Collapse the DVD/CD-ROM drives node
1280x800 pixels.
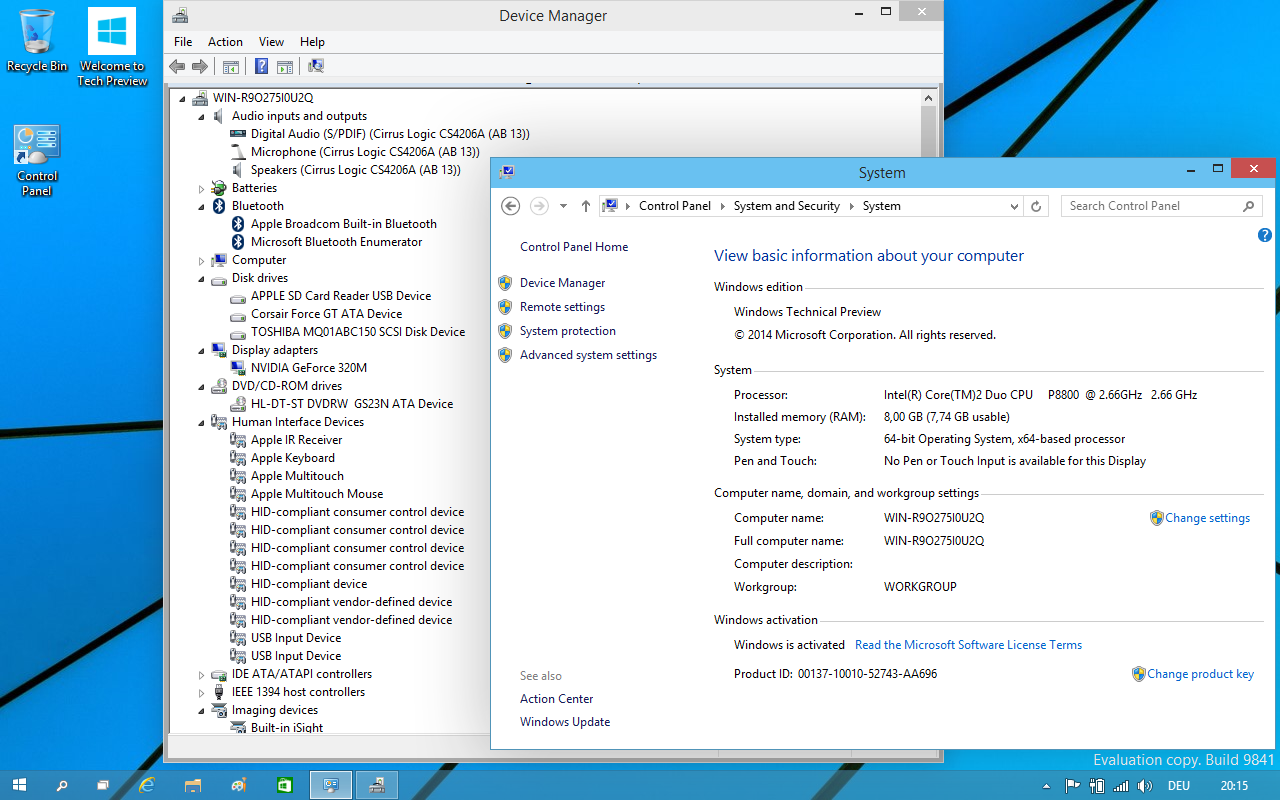click(201, 386)
